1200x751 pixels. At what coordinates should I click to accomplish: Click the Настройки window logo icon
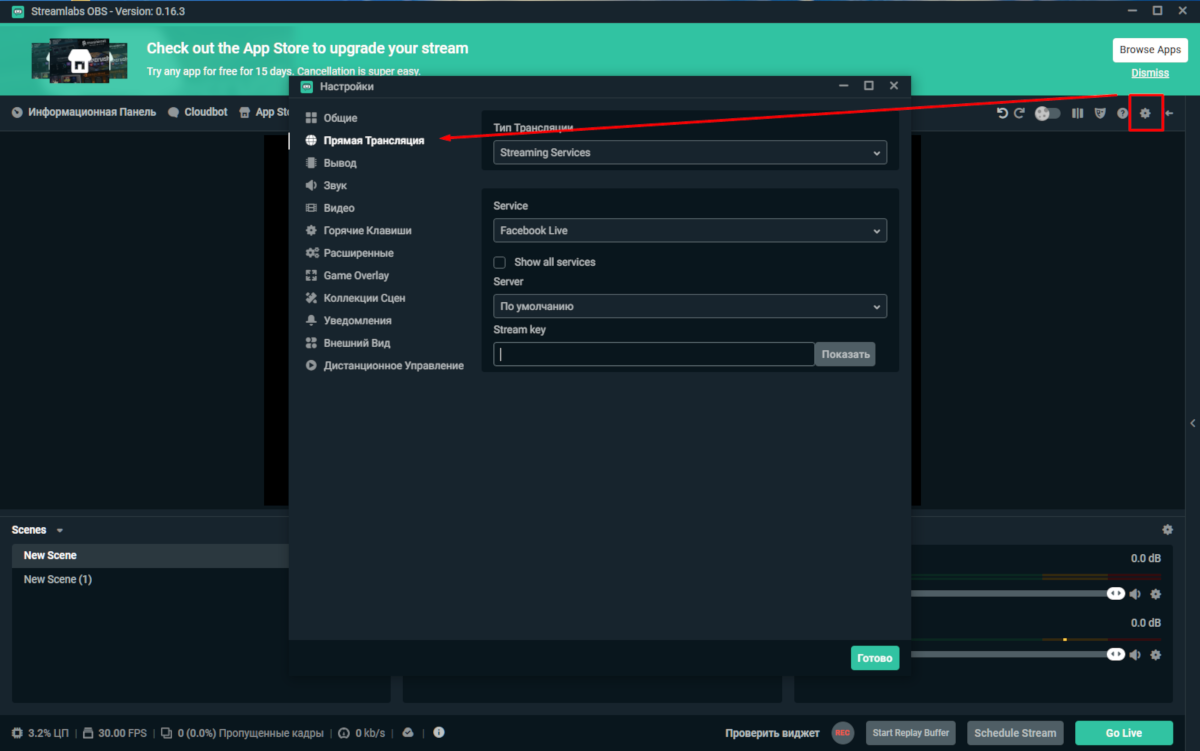pos(307,87)
